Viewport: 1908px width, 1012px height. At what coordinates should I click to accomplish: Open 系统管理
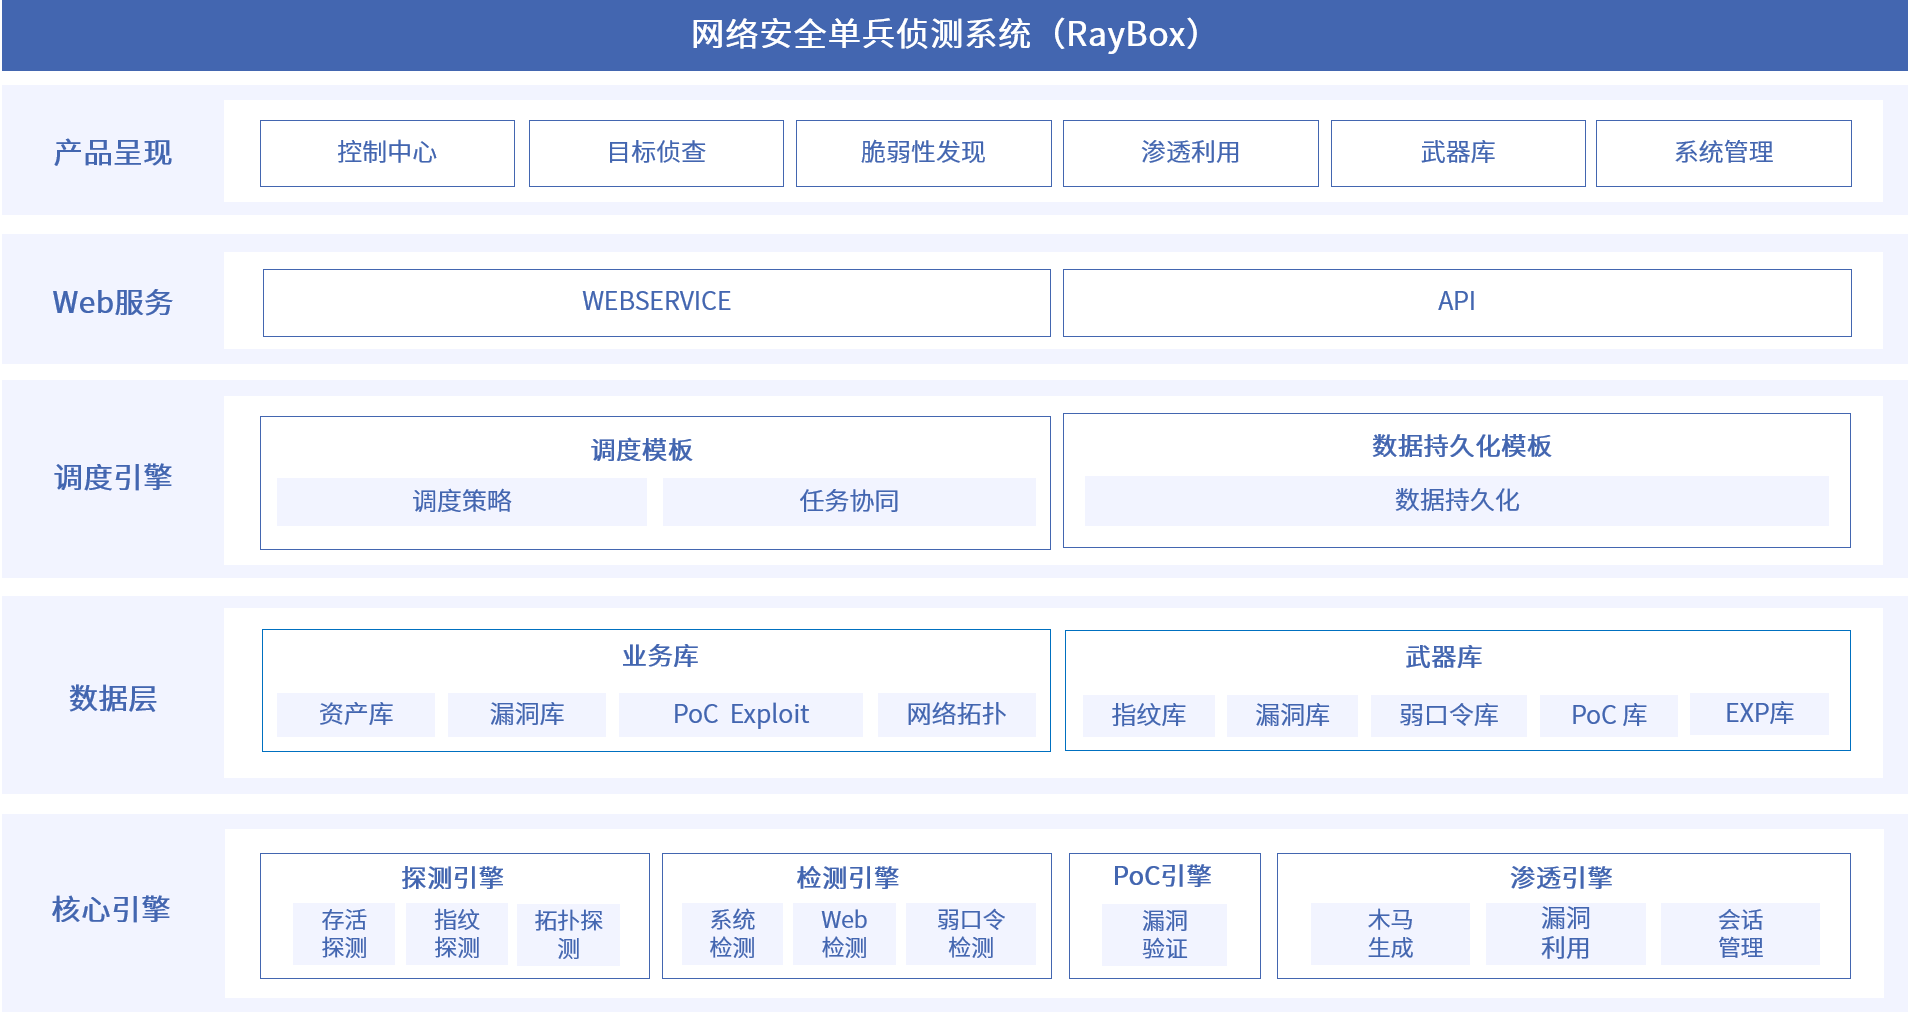coord(1724,153)
